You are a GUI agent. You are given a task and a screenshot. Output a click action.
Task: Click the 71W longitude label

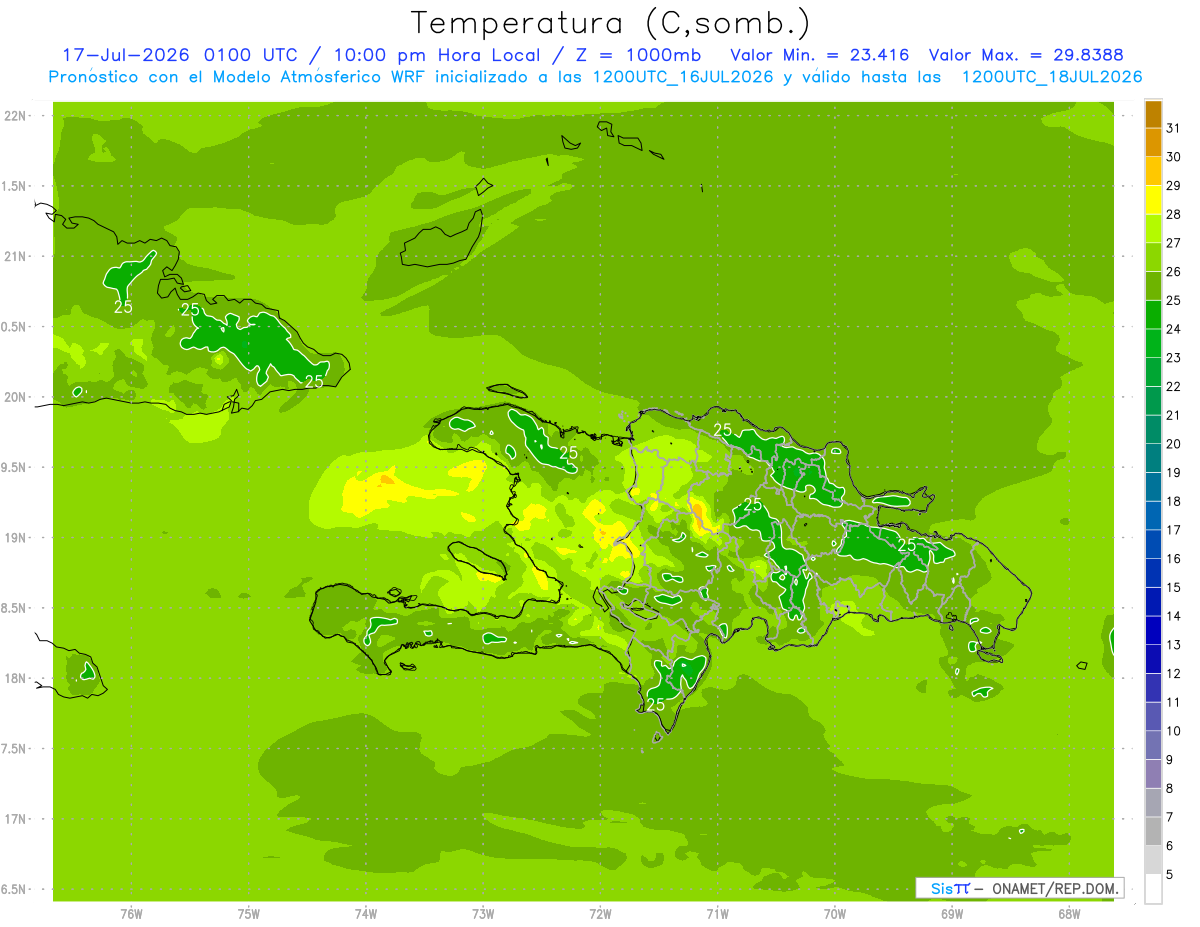pyautogui.click(x=717, y=914)
